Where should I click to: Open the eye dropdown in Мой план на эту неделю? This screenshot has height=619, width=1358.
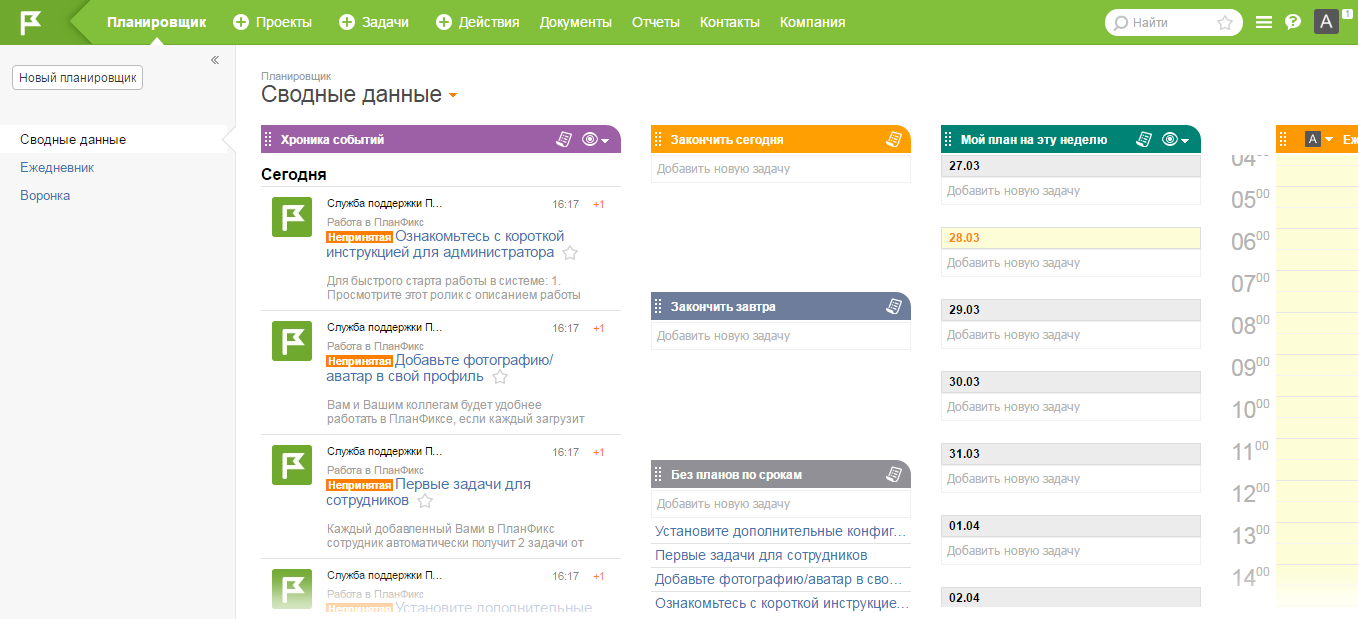1175,140
